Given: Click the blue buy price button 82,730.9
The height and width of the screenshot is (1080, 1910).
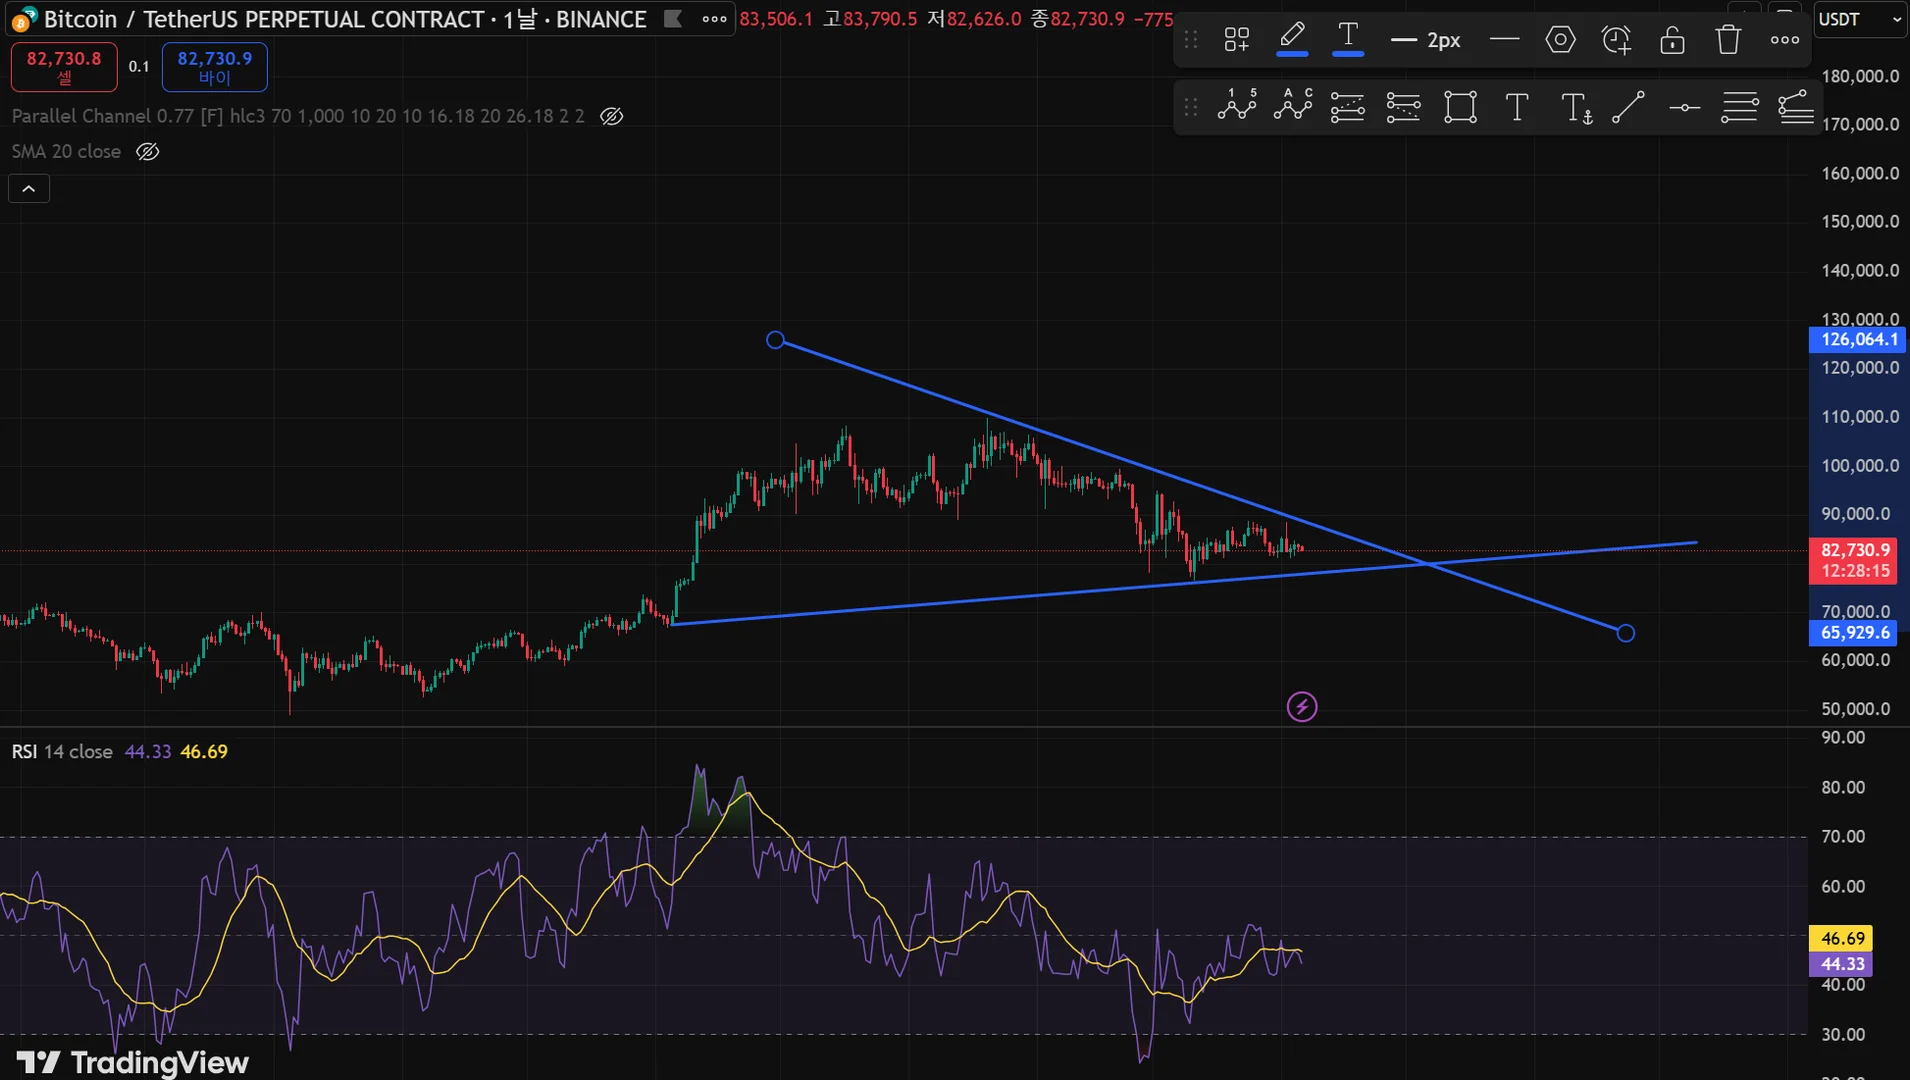Looking at the screenshot, I should pyautogui.click(x=215, y=67).
